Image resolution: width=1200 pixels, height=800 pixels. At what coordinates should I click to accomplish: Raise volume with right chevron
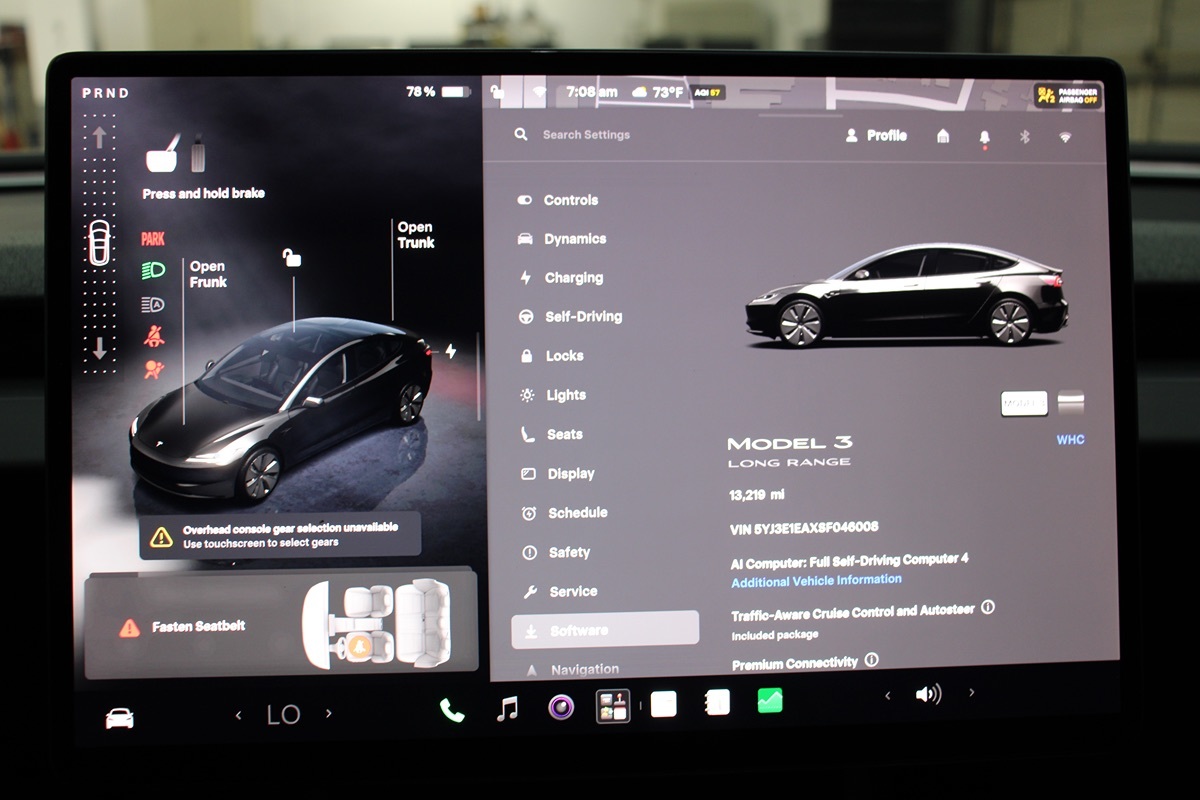(971, 692)
